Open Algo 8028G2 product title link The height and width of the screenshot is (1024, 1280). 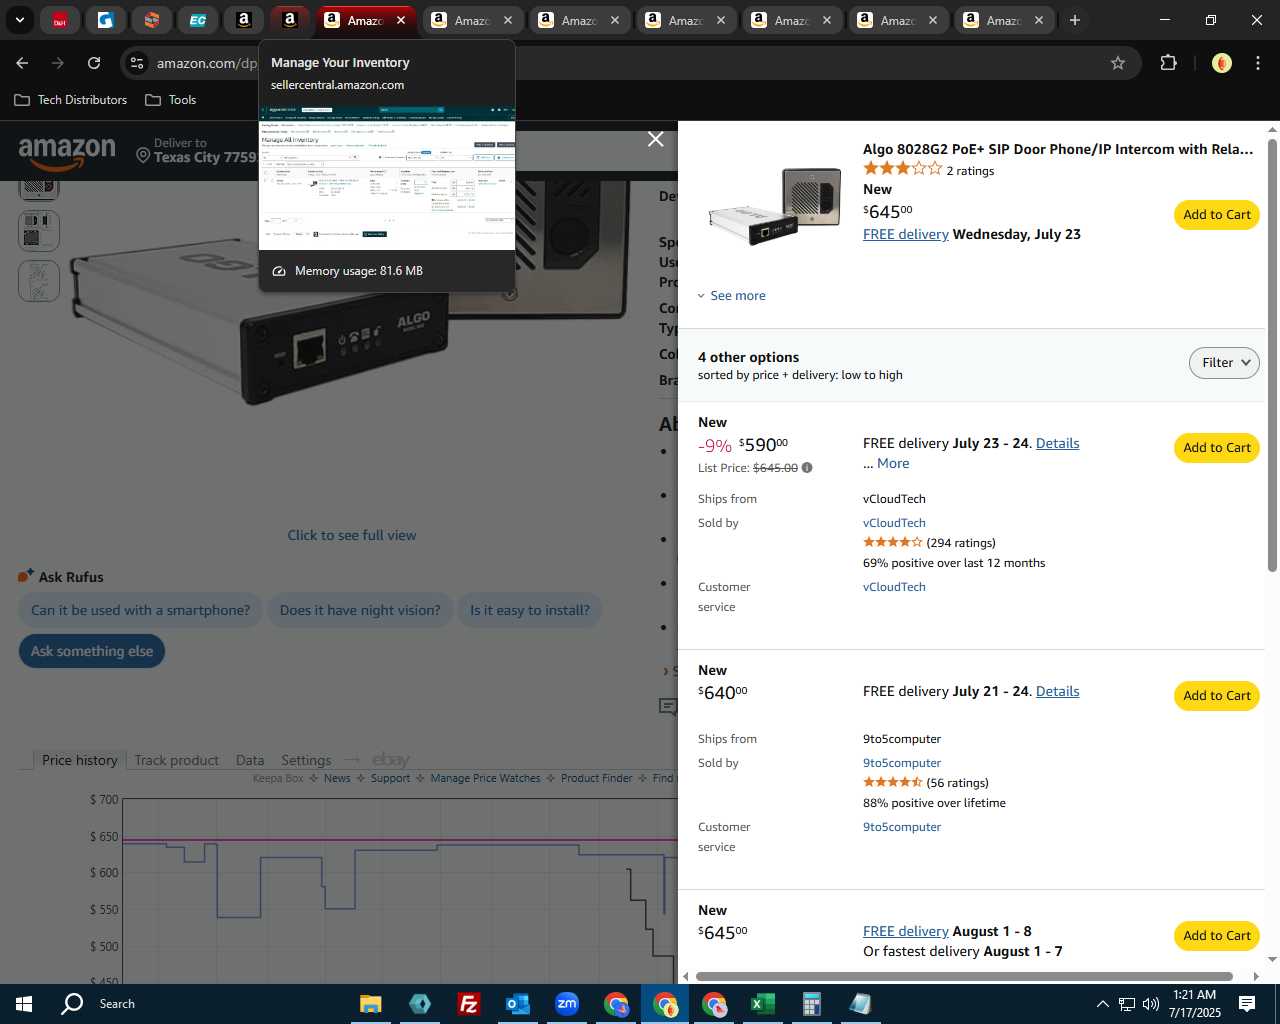(x=1058, y=149)
